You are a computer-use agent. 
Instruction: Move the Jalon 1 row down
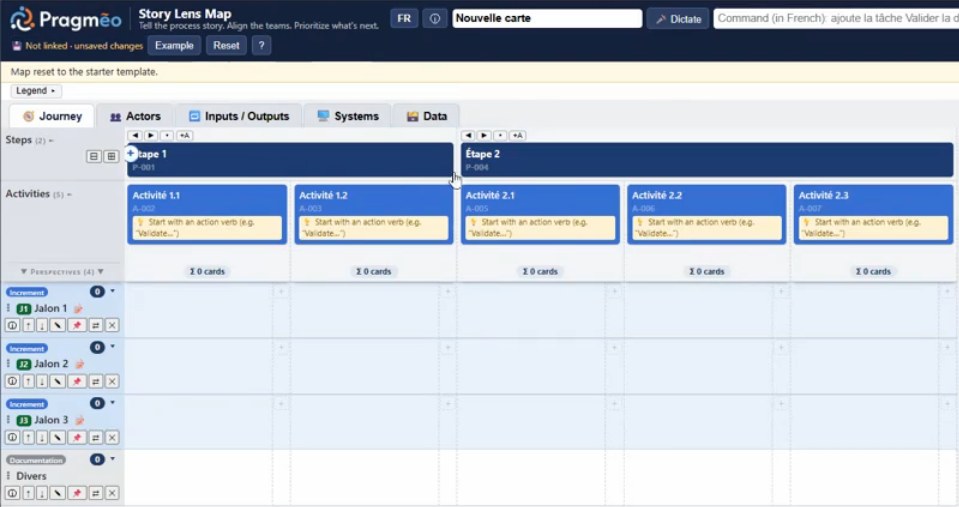click(x=42, y=325)
